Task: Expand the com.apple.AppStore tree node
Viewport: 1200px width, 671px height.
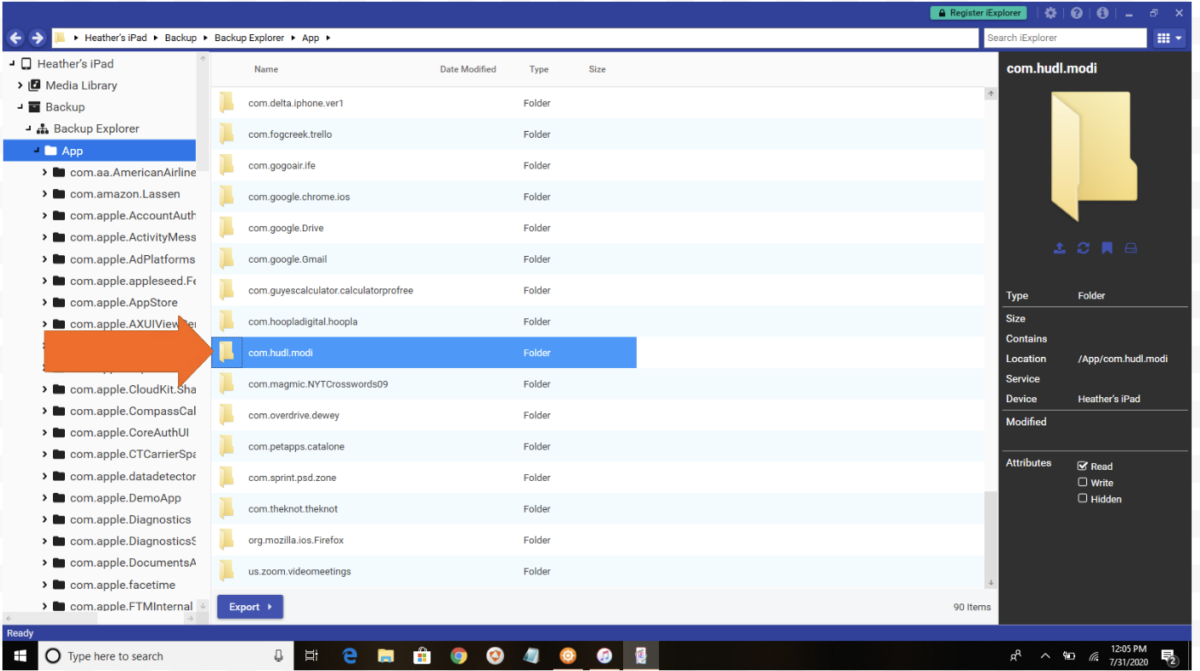Action: coord(44,302)
